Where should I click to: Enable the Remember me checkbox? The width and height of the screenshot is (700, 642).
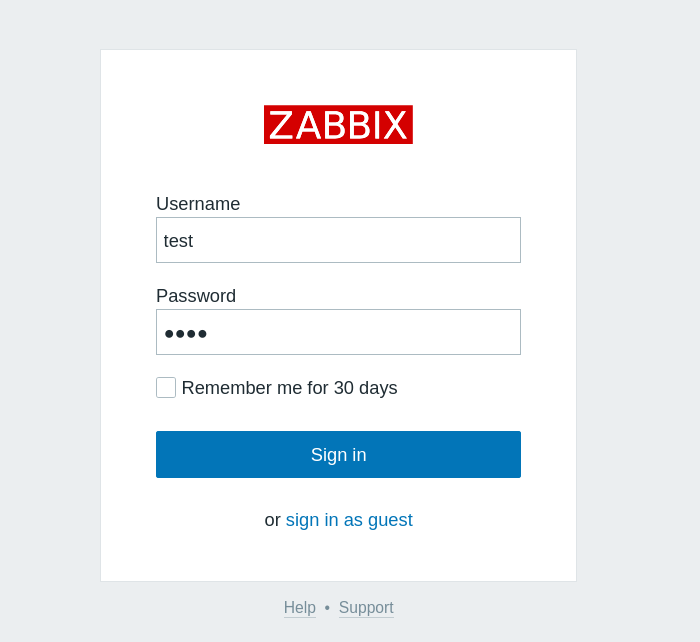166,388
